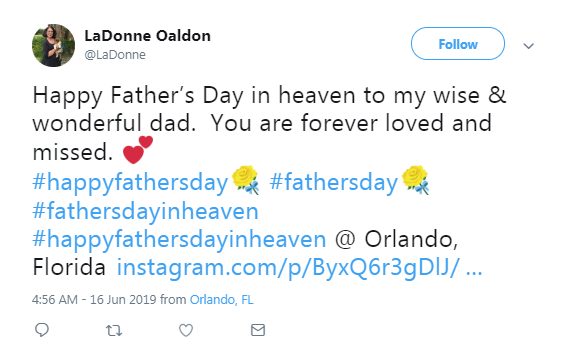568x361 pixels.
Task: Click the Follow button
Action: point(458,44)
